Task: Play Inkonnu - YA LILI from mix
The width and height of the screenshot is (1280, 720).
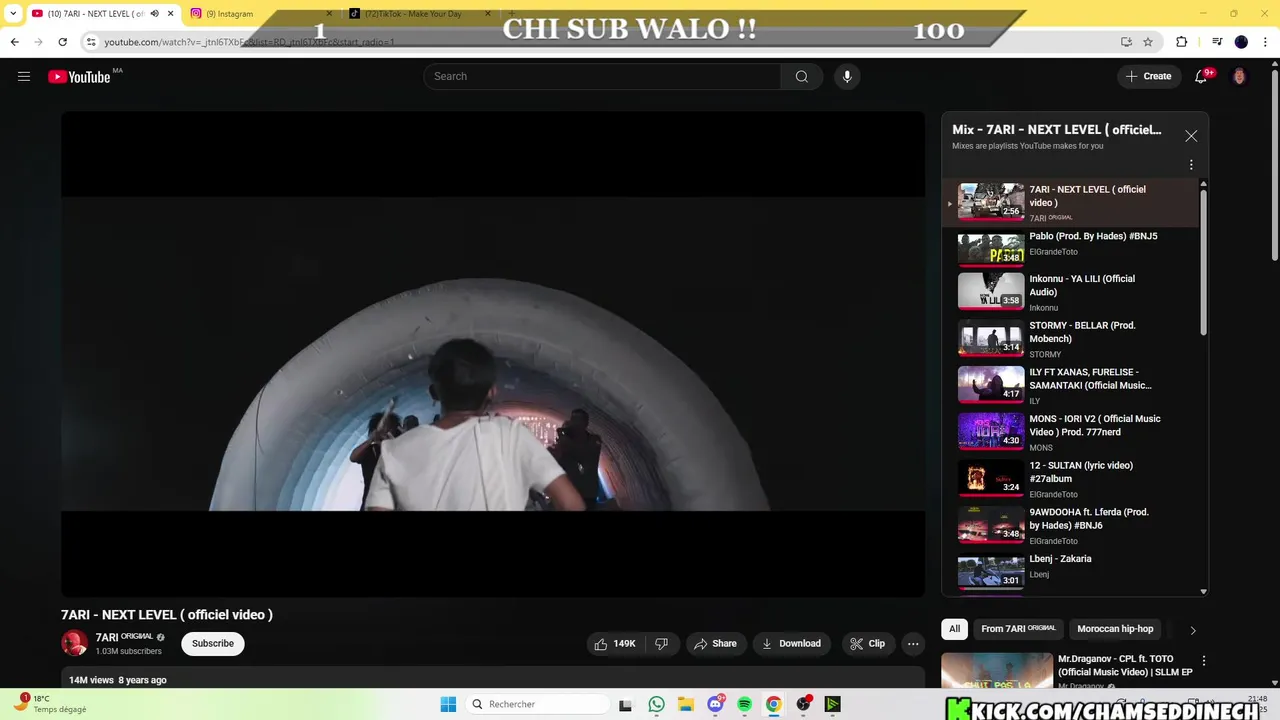Action: [x=1070, y=293]
